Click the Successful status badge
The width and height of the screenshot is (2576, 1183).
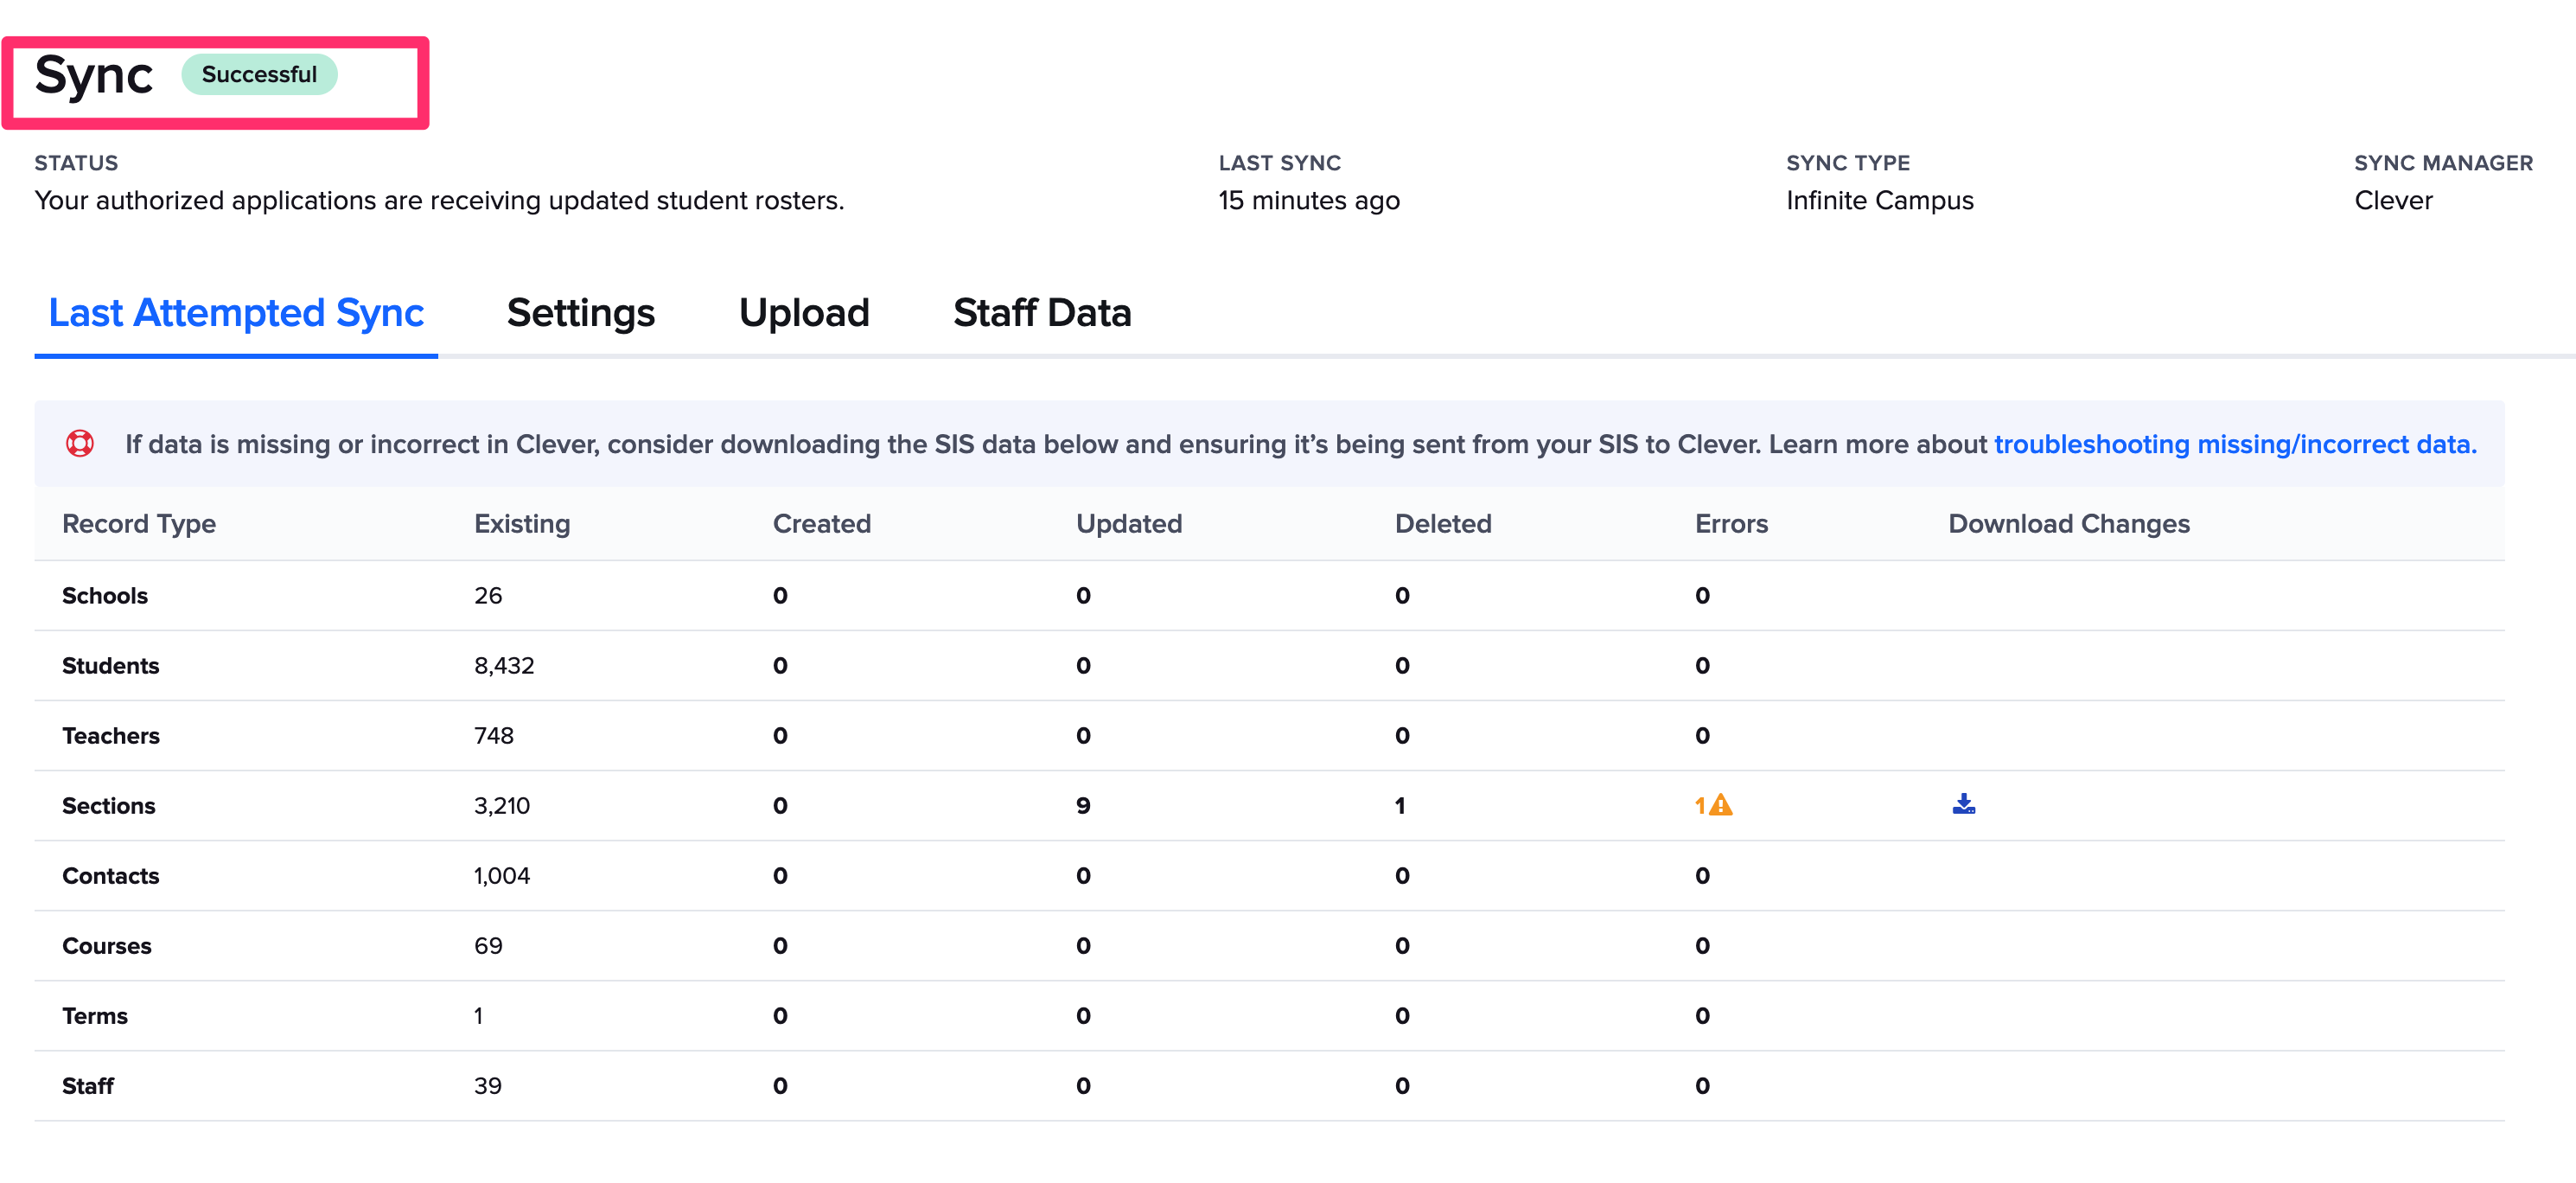point(259,74)
